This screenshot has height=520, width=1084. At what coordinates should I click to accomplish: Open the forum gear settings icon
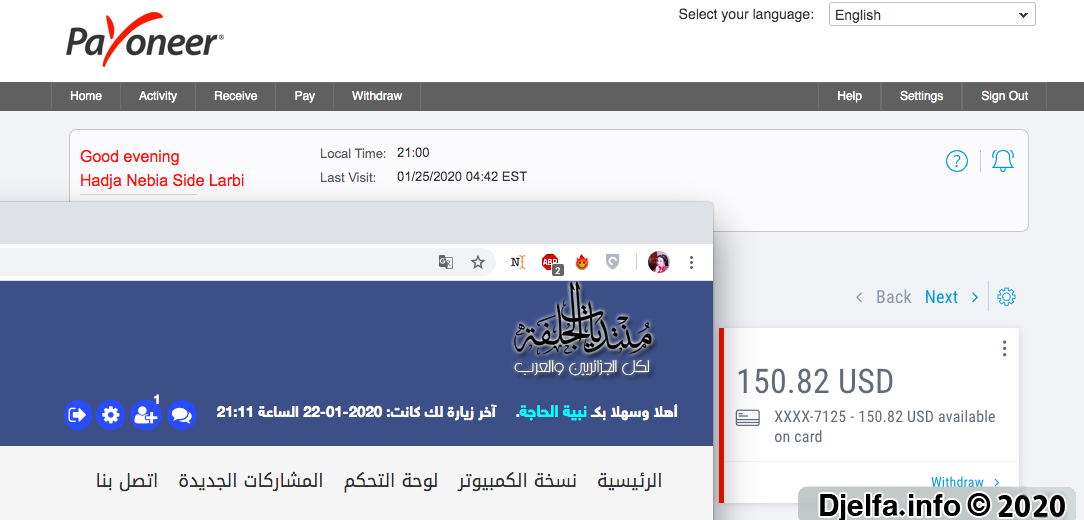point(111,415)
